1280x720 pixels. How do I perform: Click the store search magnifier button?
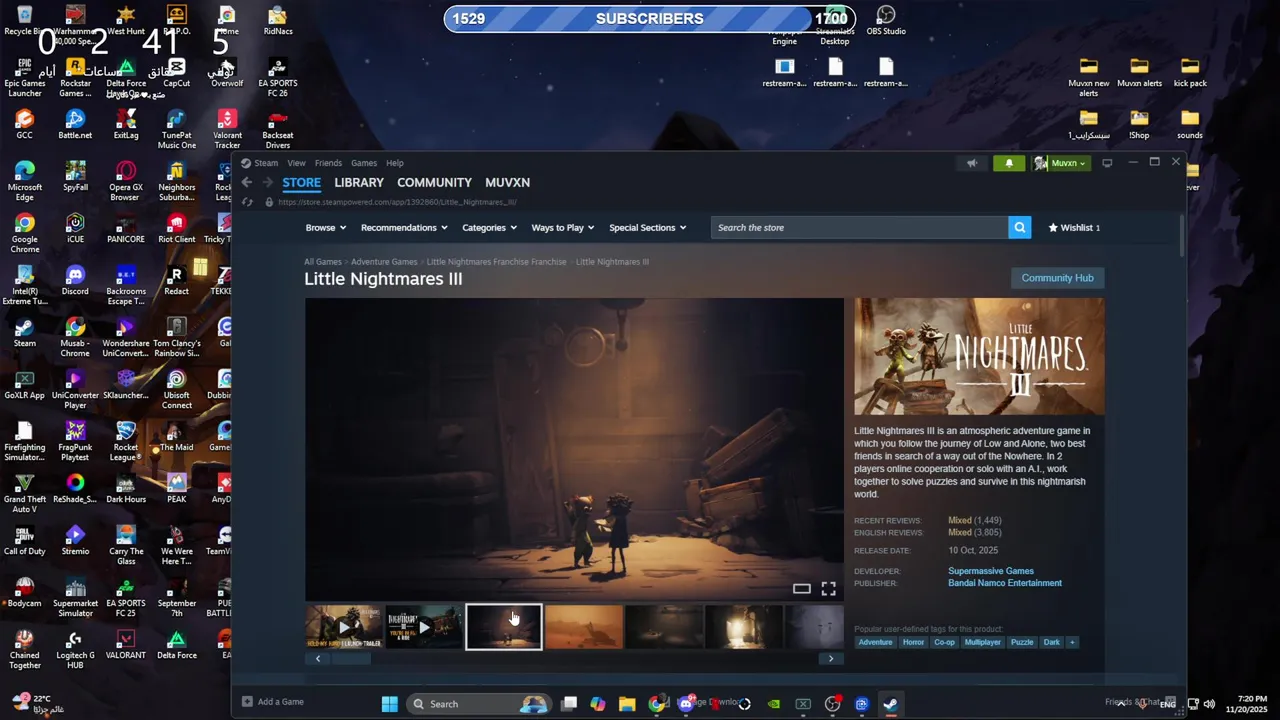pyautogui.click(x=1020, y=228)
